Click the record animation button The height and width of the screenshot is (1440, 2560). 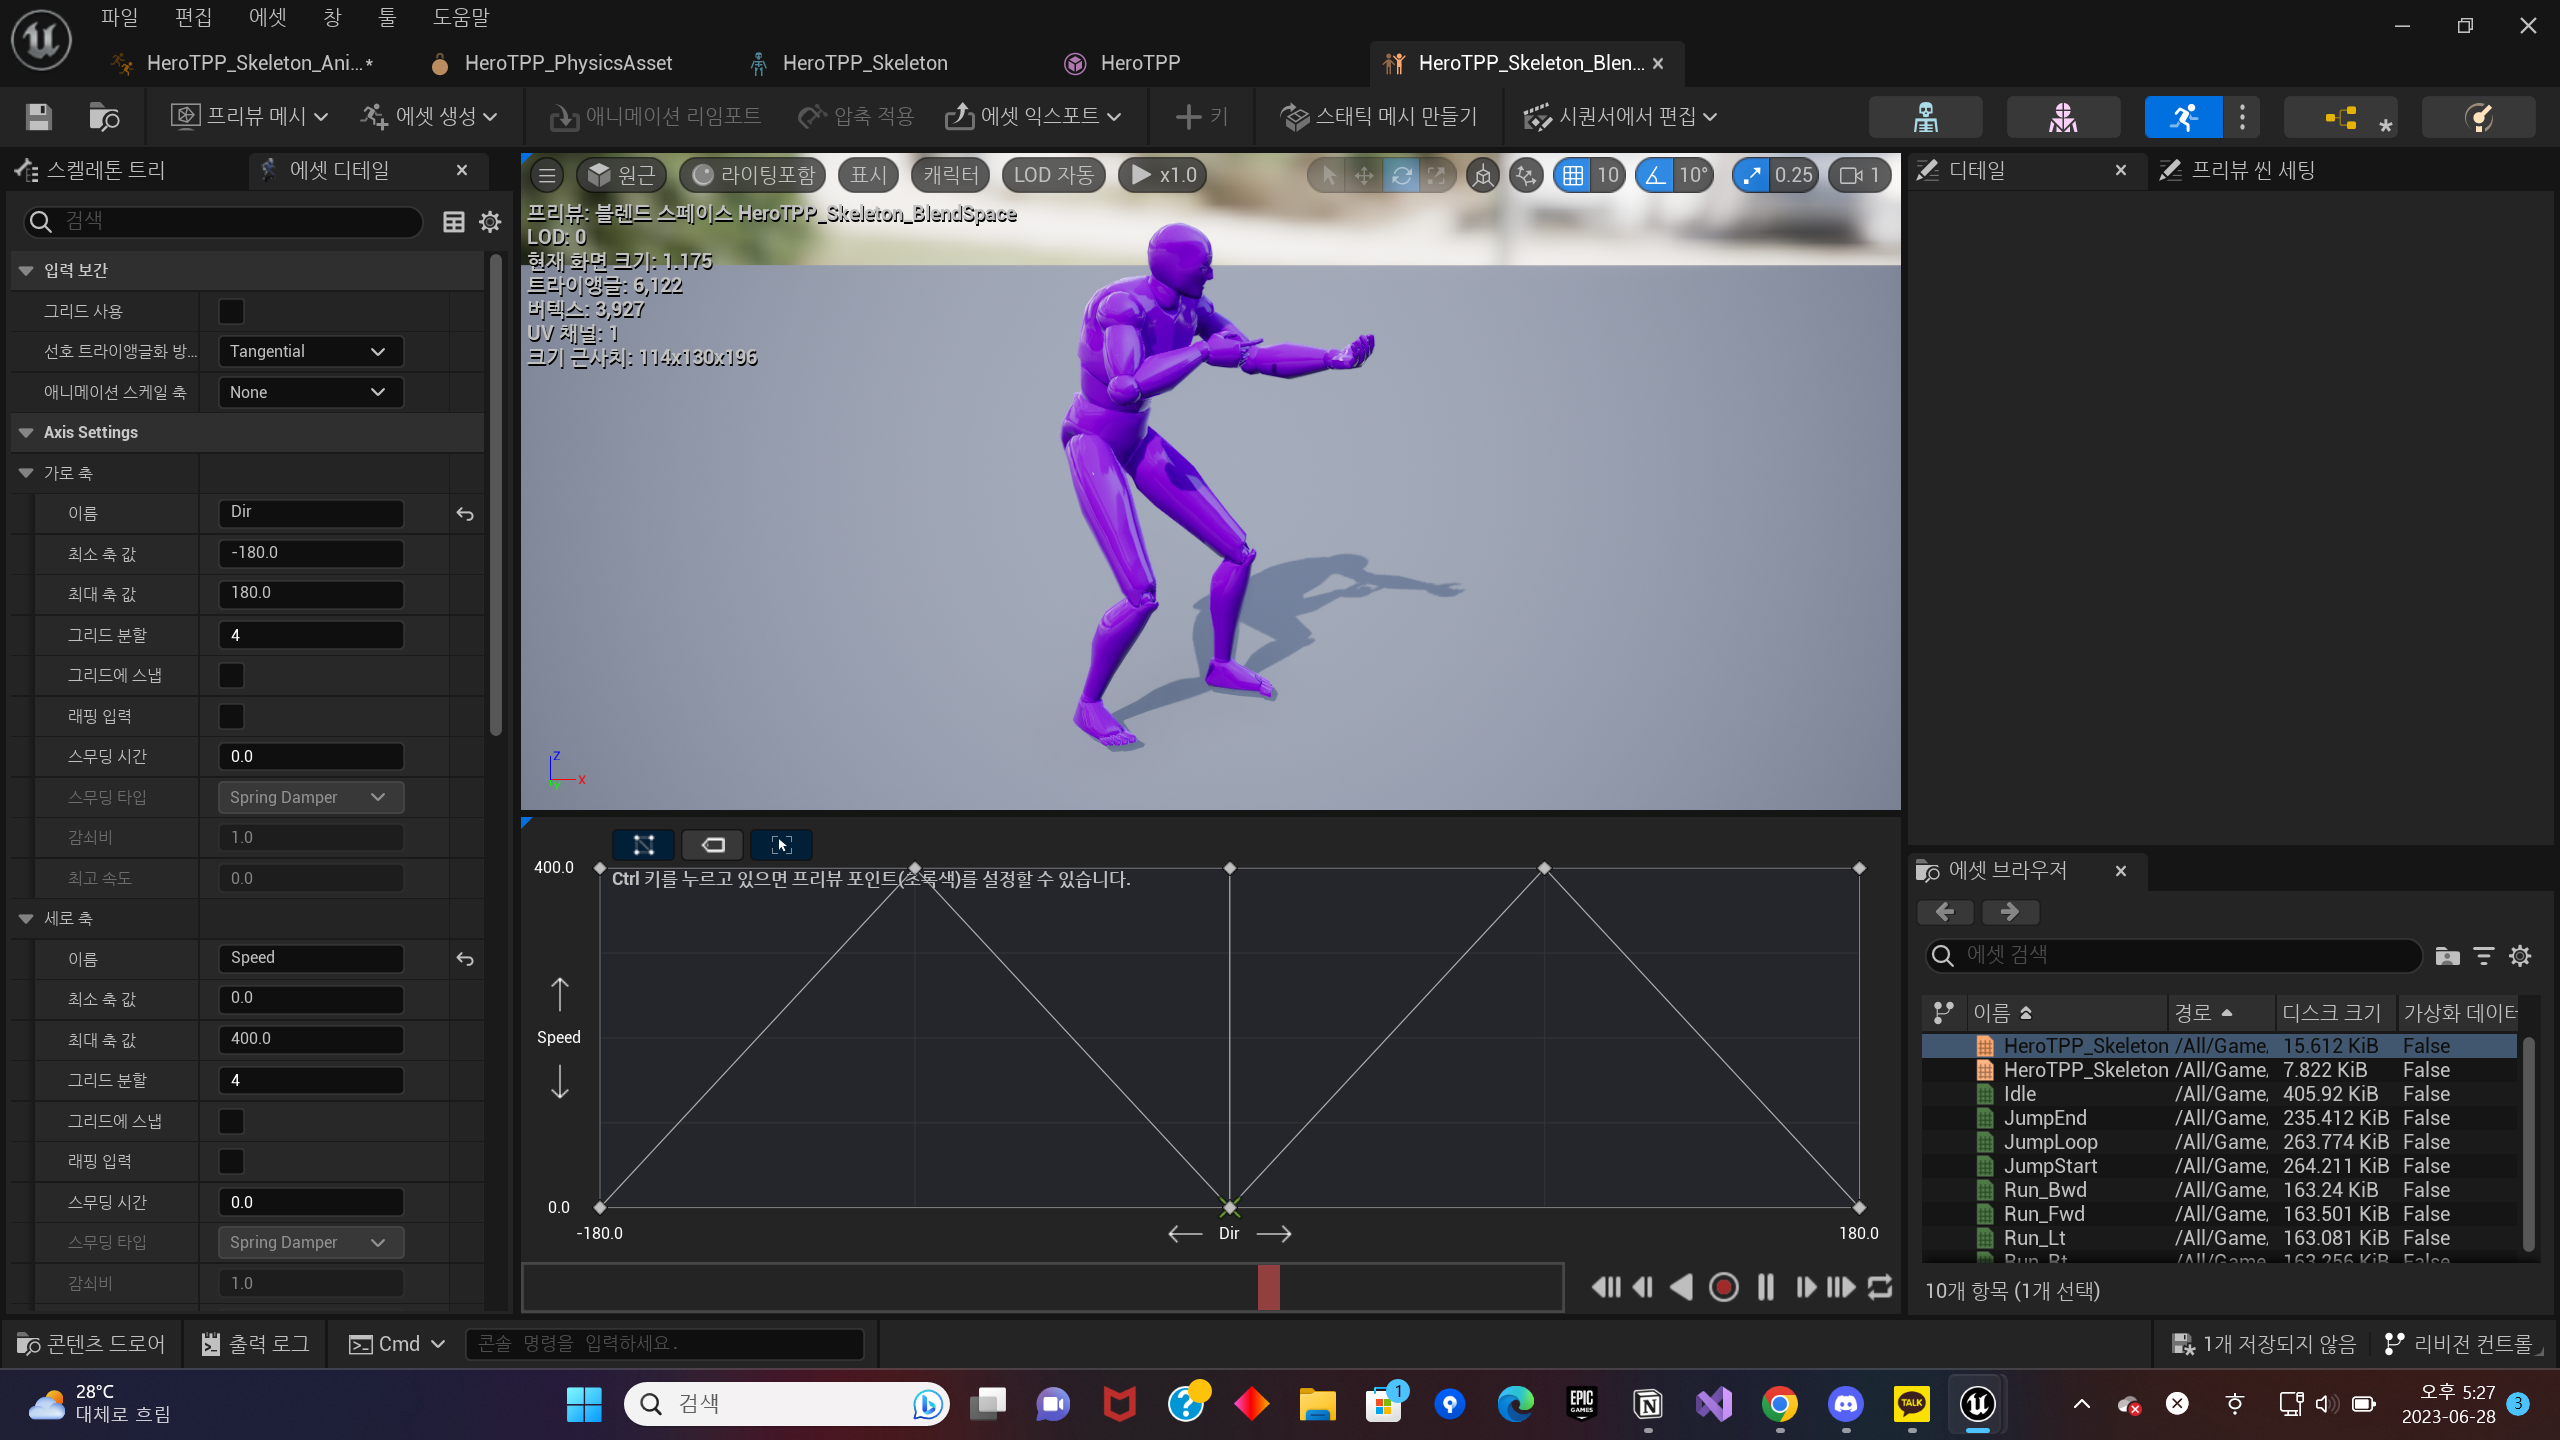[1723, 1287]
